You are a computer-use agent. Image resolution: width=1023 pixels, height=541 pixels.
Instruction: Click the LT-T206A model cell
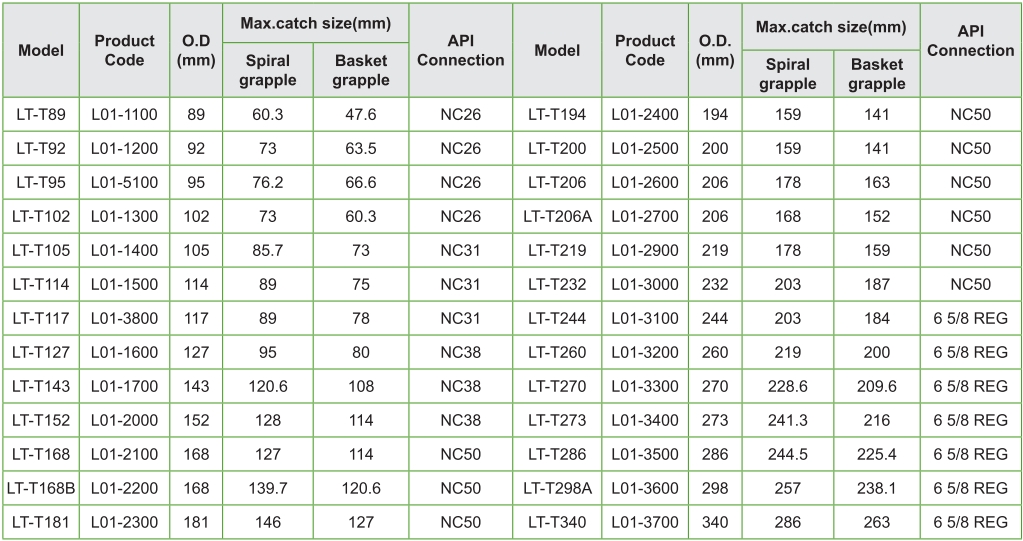[x=557, y=217]
